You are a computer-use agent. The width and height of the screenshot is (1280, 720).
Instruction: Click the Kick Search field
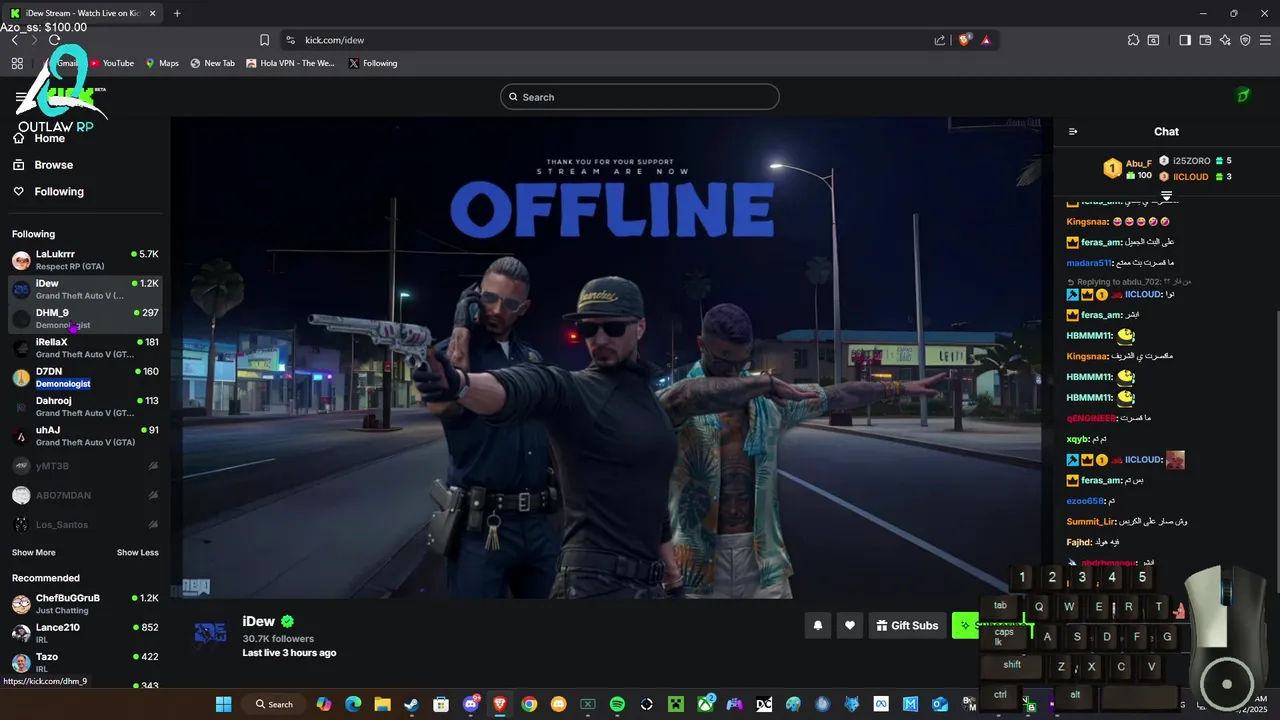640,97
